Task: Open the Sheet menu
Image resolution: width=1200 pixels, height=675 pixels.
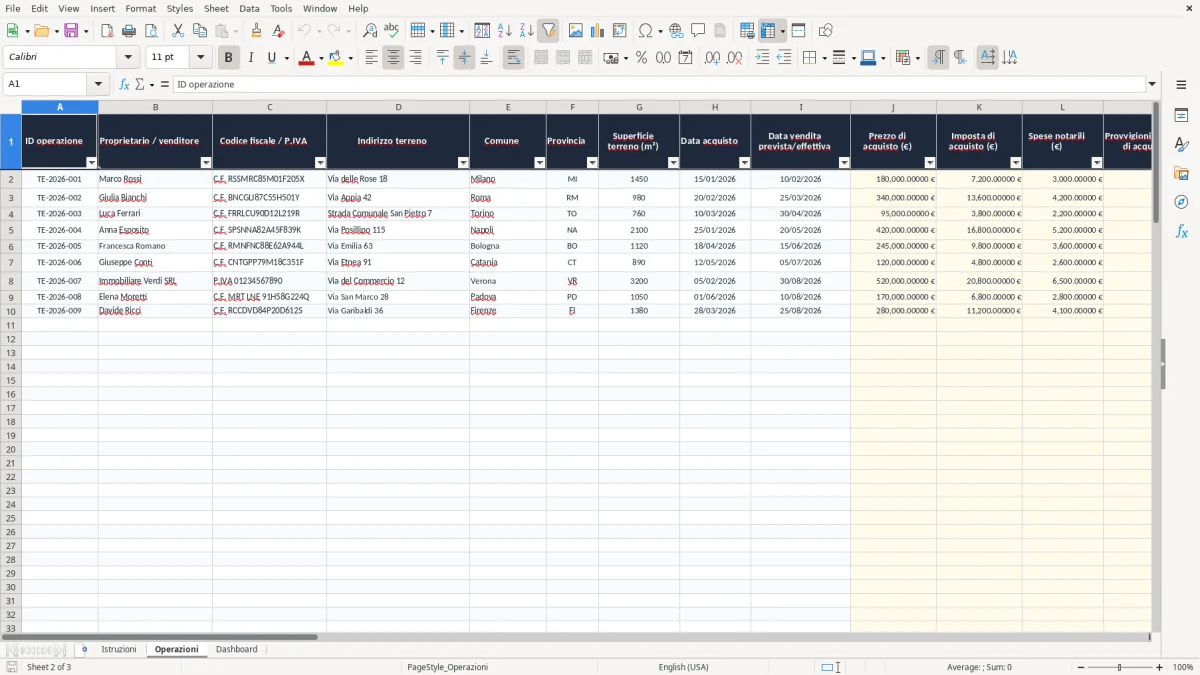Action: (216, 8)
